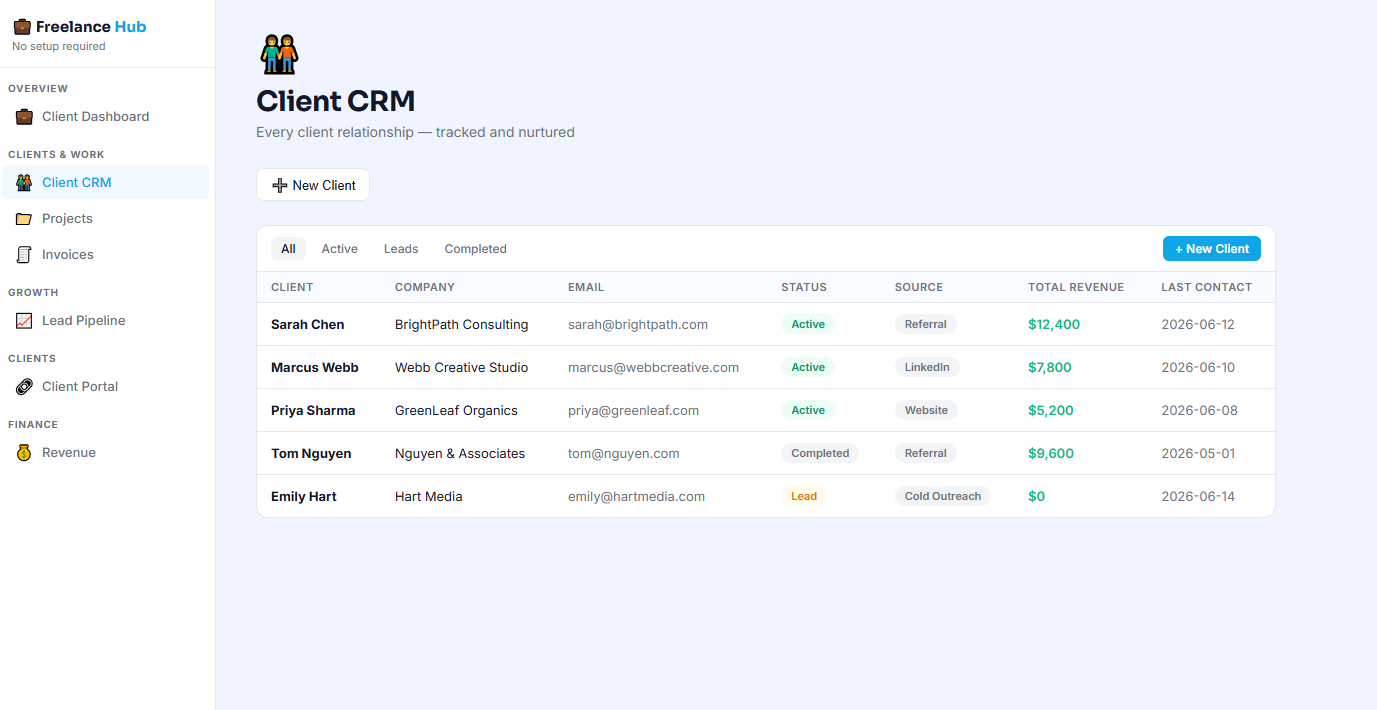The image size is (1377, 710).
Task: Click Webb Creative Studio company cell
Action: click(462, 367)
